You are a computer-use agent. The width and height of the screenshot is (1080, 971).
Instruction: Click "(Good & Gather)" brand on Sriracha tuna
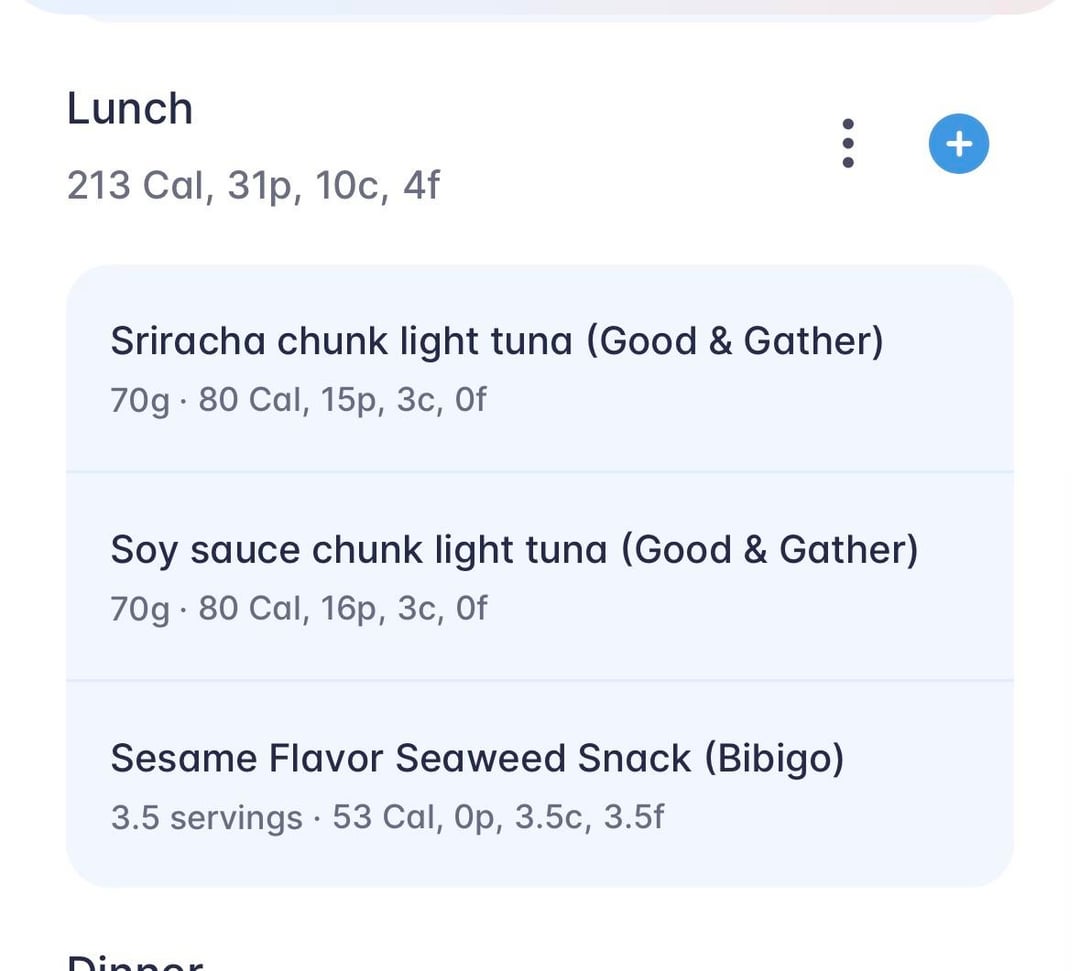point(735,342)
